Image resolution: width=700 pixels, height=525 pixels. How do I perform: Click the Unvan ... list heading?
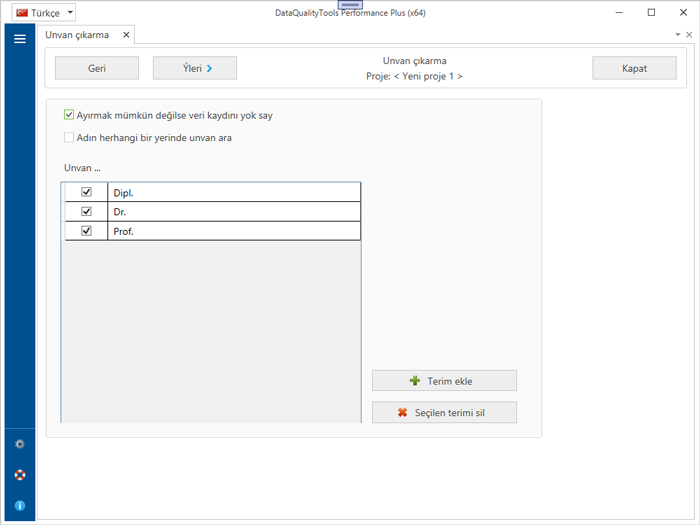pos(82,168)
